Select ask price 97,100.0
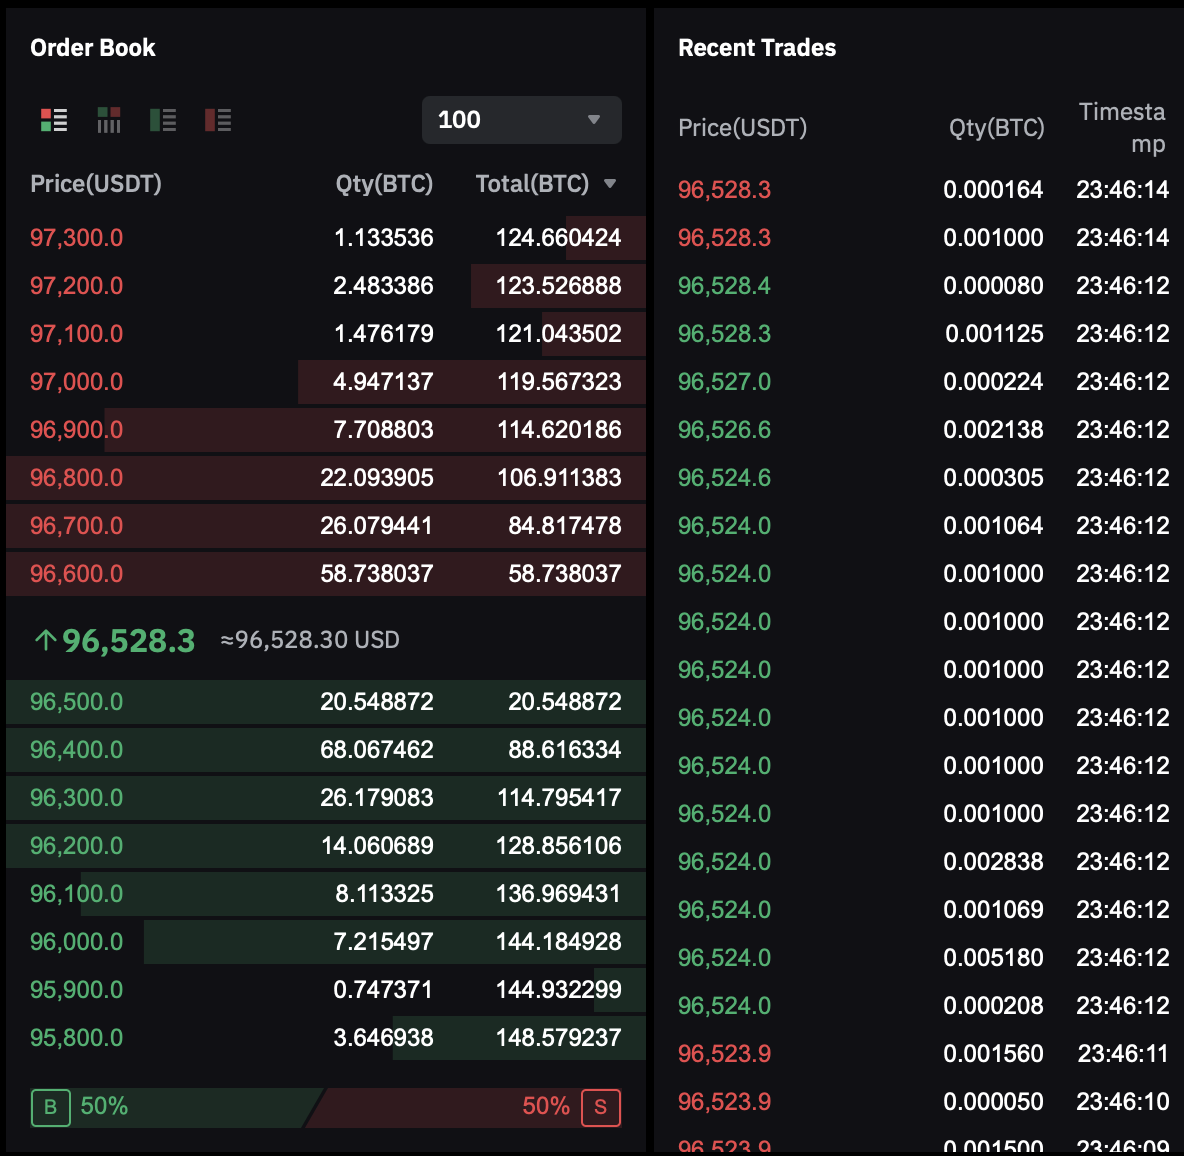The height and width of the screenshot is (1156, 1184). [76, 334]
